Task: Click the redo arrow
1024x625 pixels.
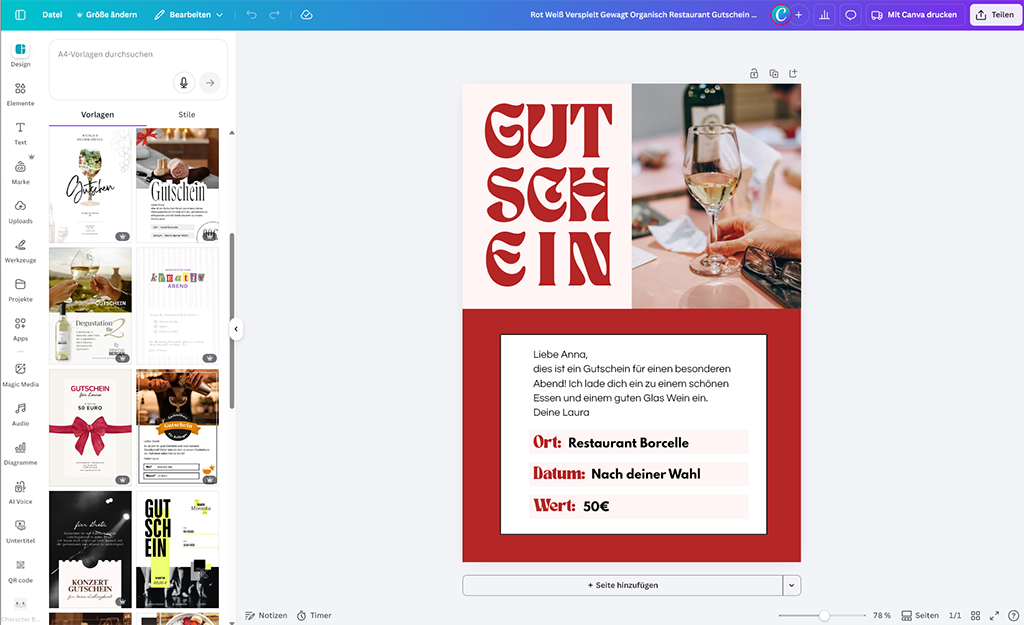Action: click(274, 14)
